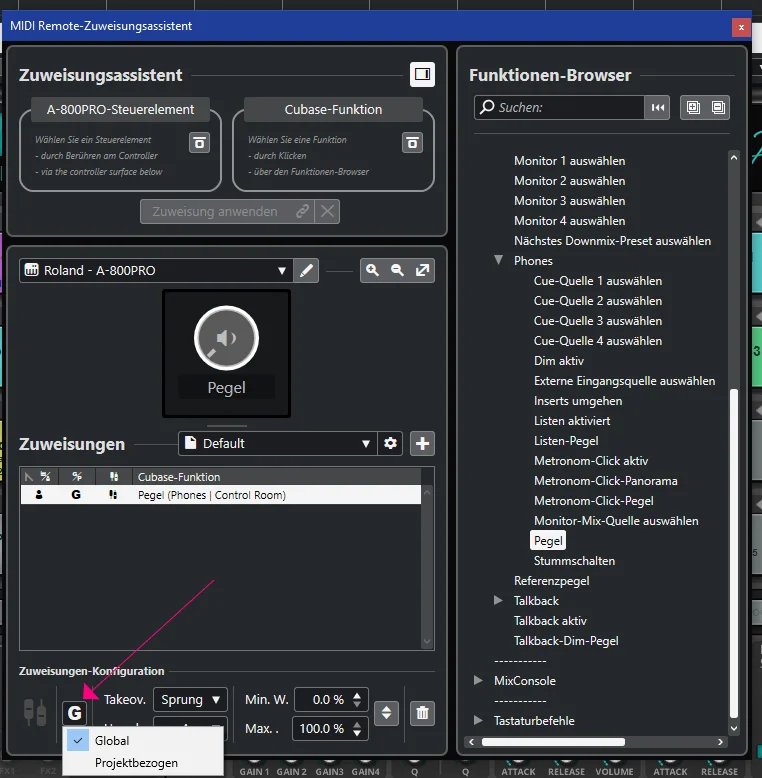Collapse the Phones tree node
This screenshot has height=778, width=762.
point(499,260)
